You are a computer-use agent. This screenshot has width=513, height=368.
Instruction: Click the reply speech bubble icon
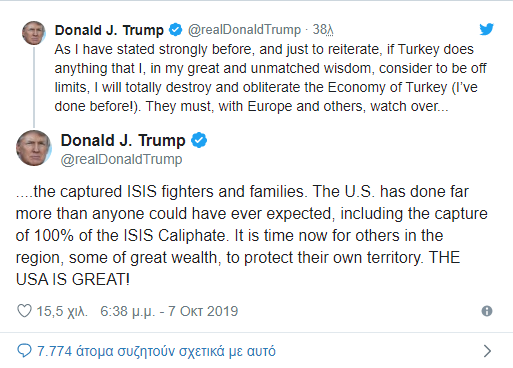click(24, 351)
